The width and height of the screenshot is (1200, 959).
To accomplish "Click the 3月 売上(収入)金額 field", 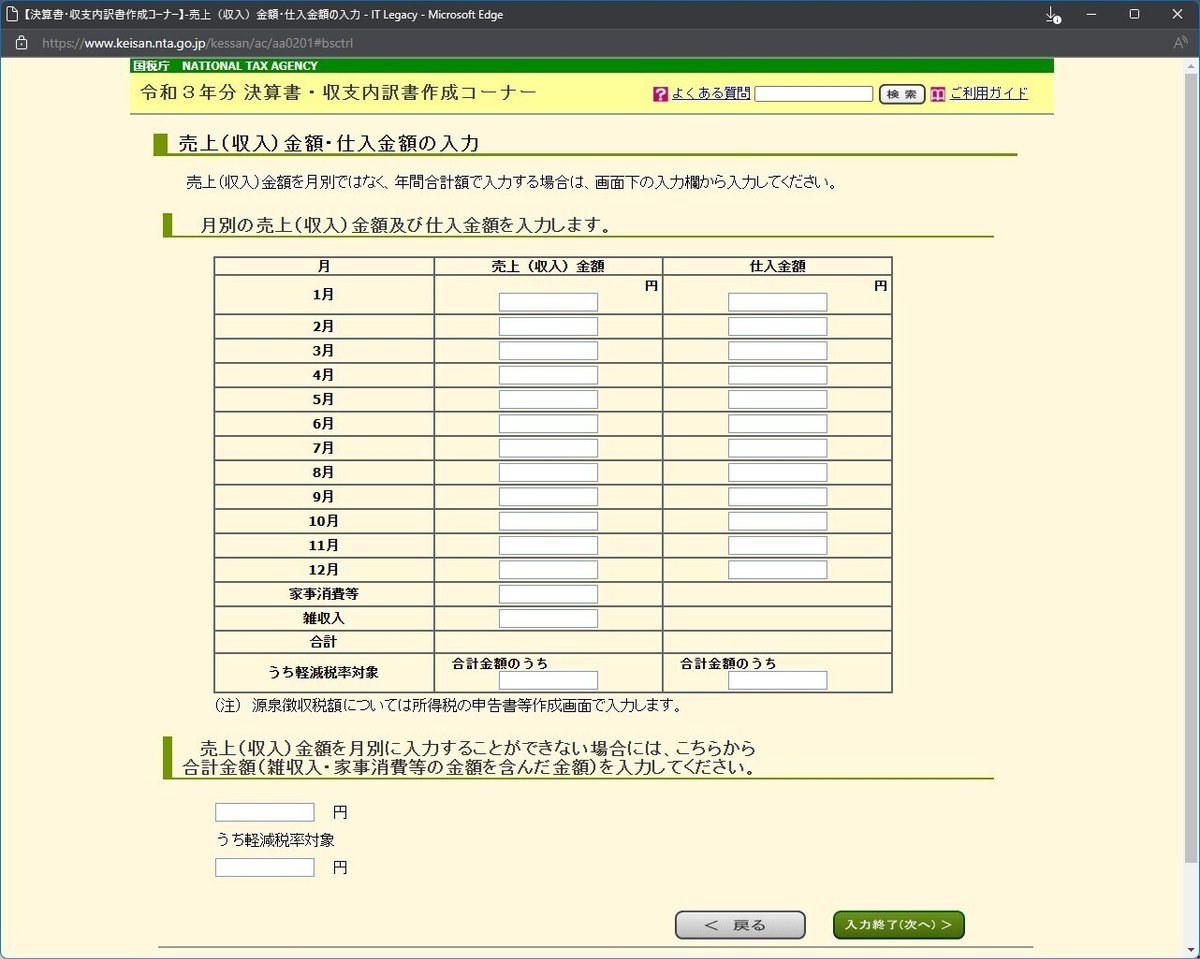I will (548, 351).
